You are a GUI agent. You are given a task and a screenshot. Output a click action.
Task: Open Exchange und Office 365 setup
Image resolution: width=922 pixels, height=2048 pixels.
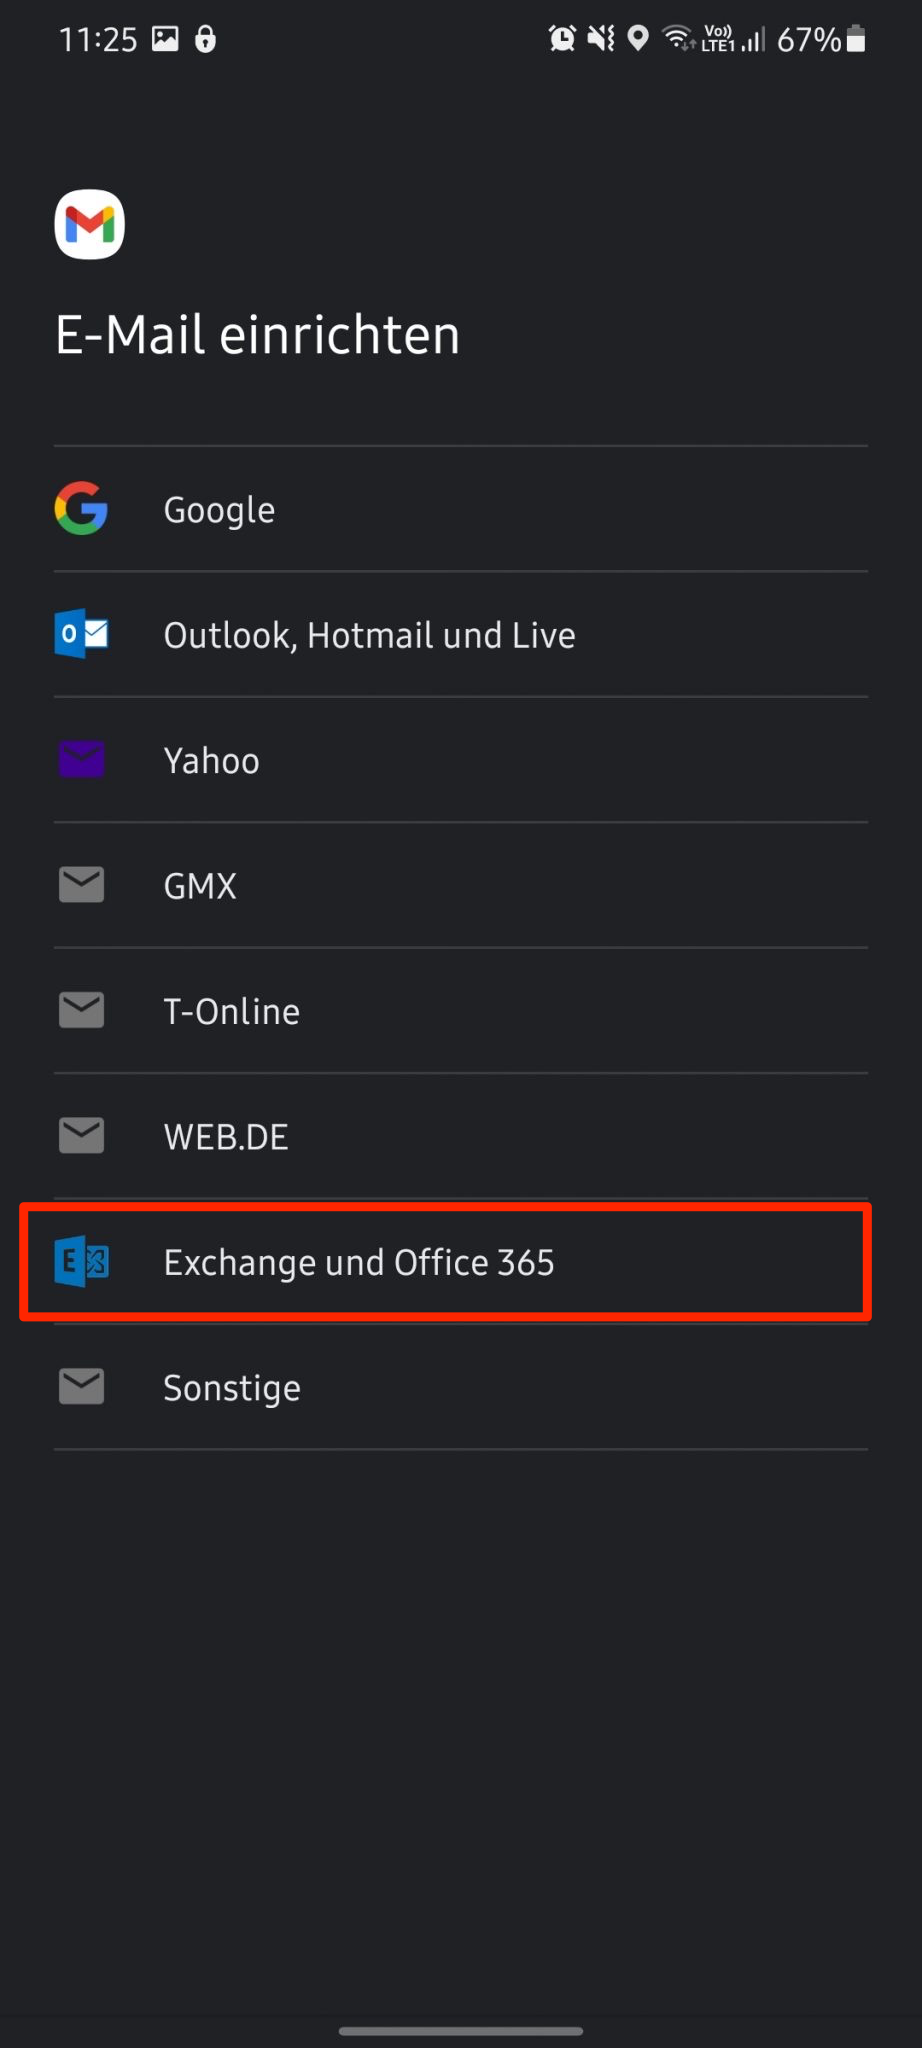tap(359, 1263)
